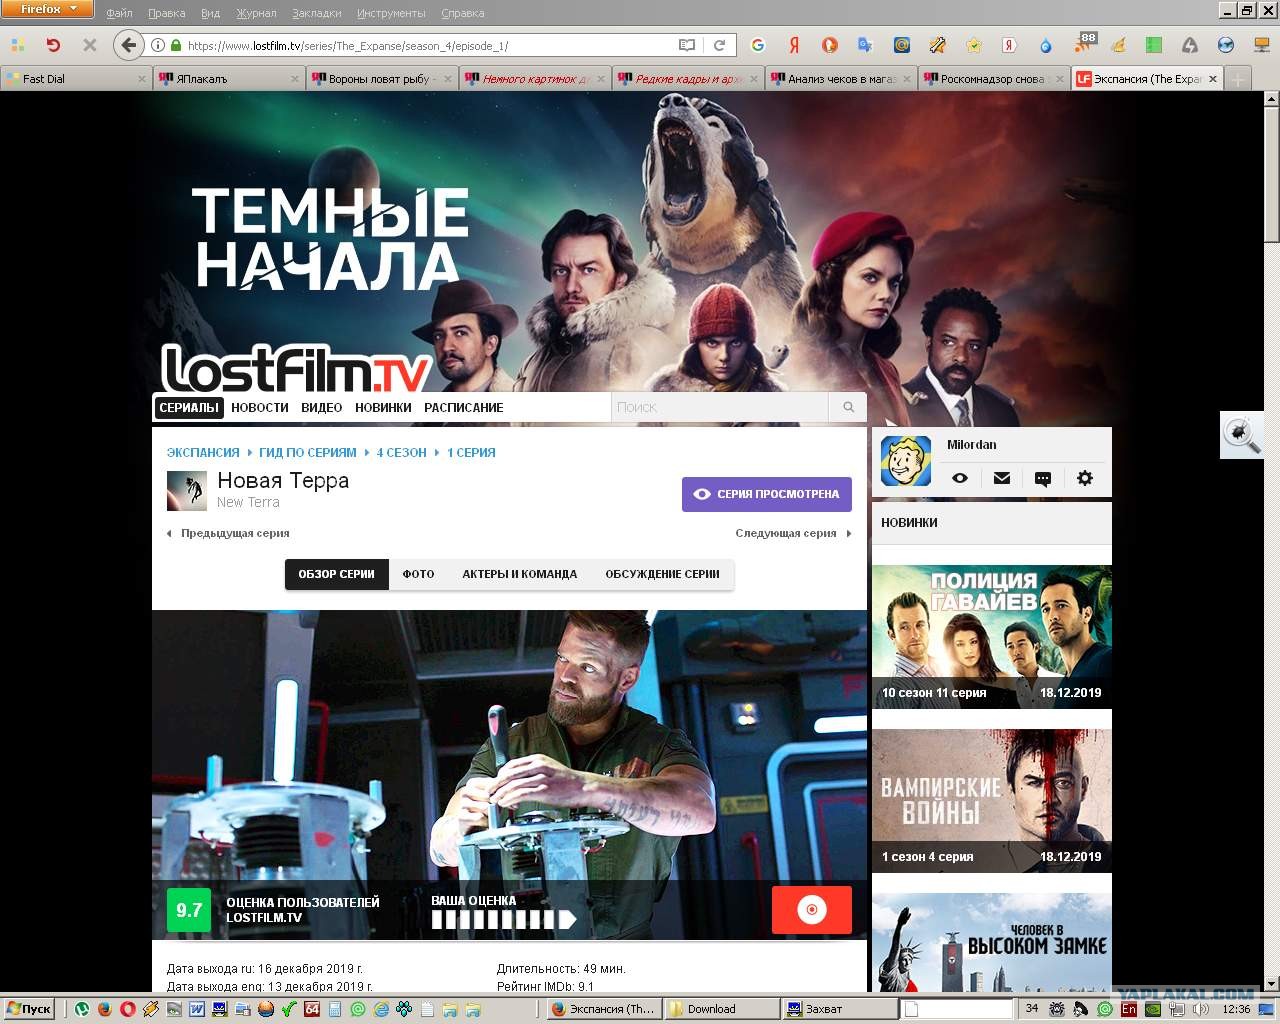Go to Предыдущая серия
The height and width of the screenshot is (1024, 1280).
point(228,533)
